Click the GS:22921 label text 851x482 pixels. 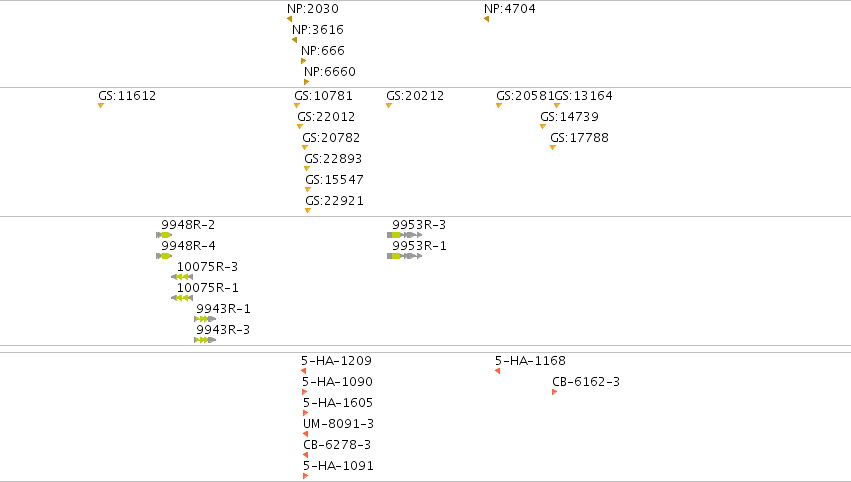coord(334,201)
